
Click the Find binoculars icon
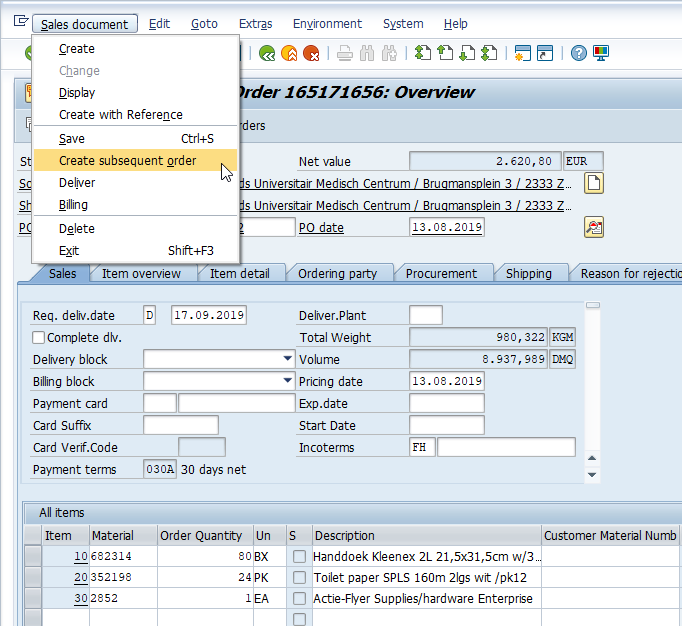point(367,54)
